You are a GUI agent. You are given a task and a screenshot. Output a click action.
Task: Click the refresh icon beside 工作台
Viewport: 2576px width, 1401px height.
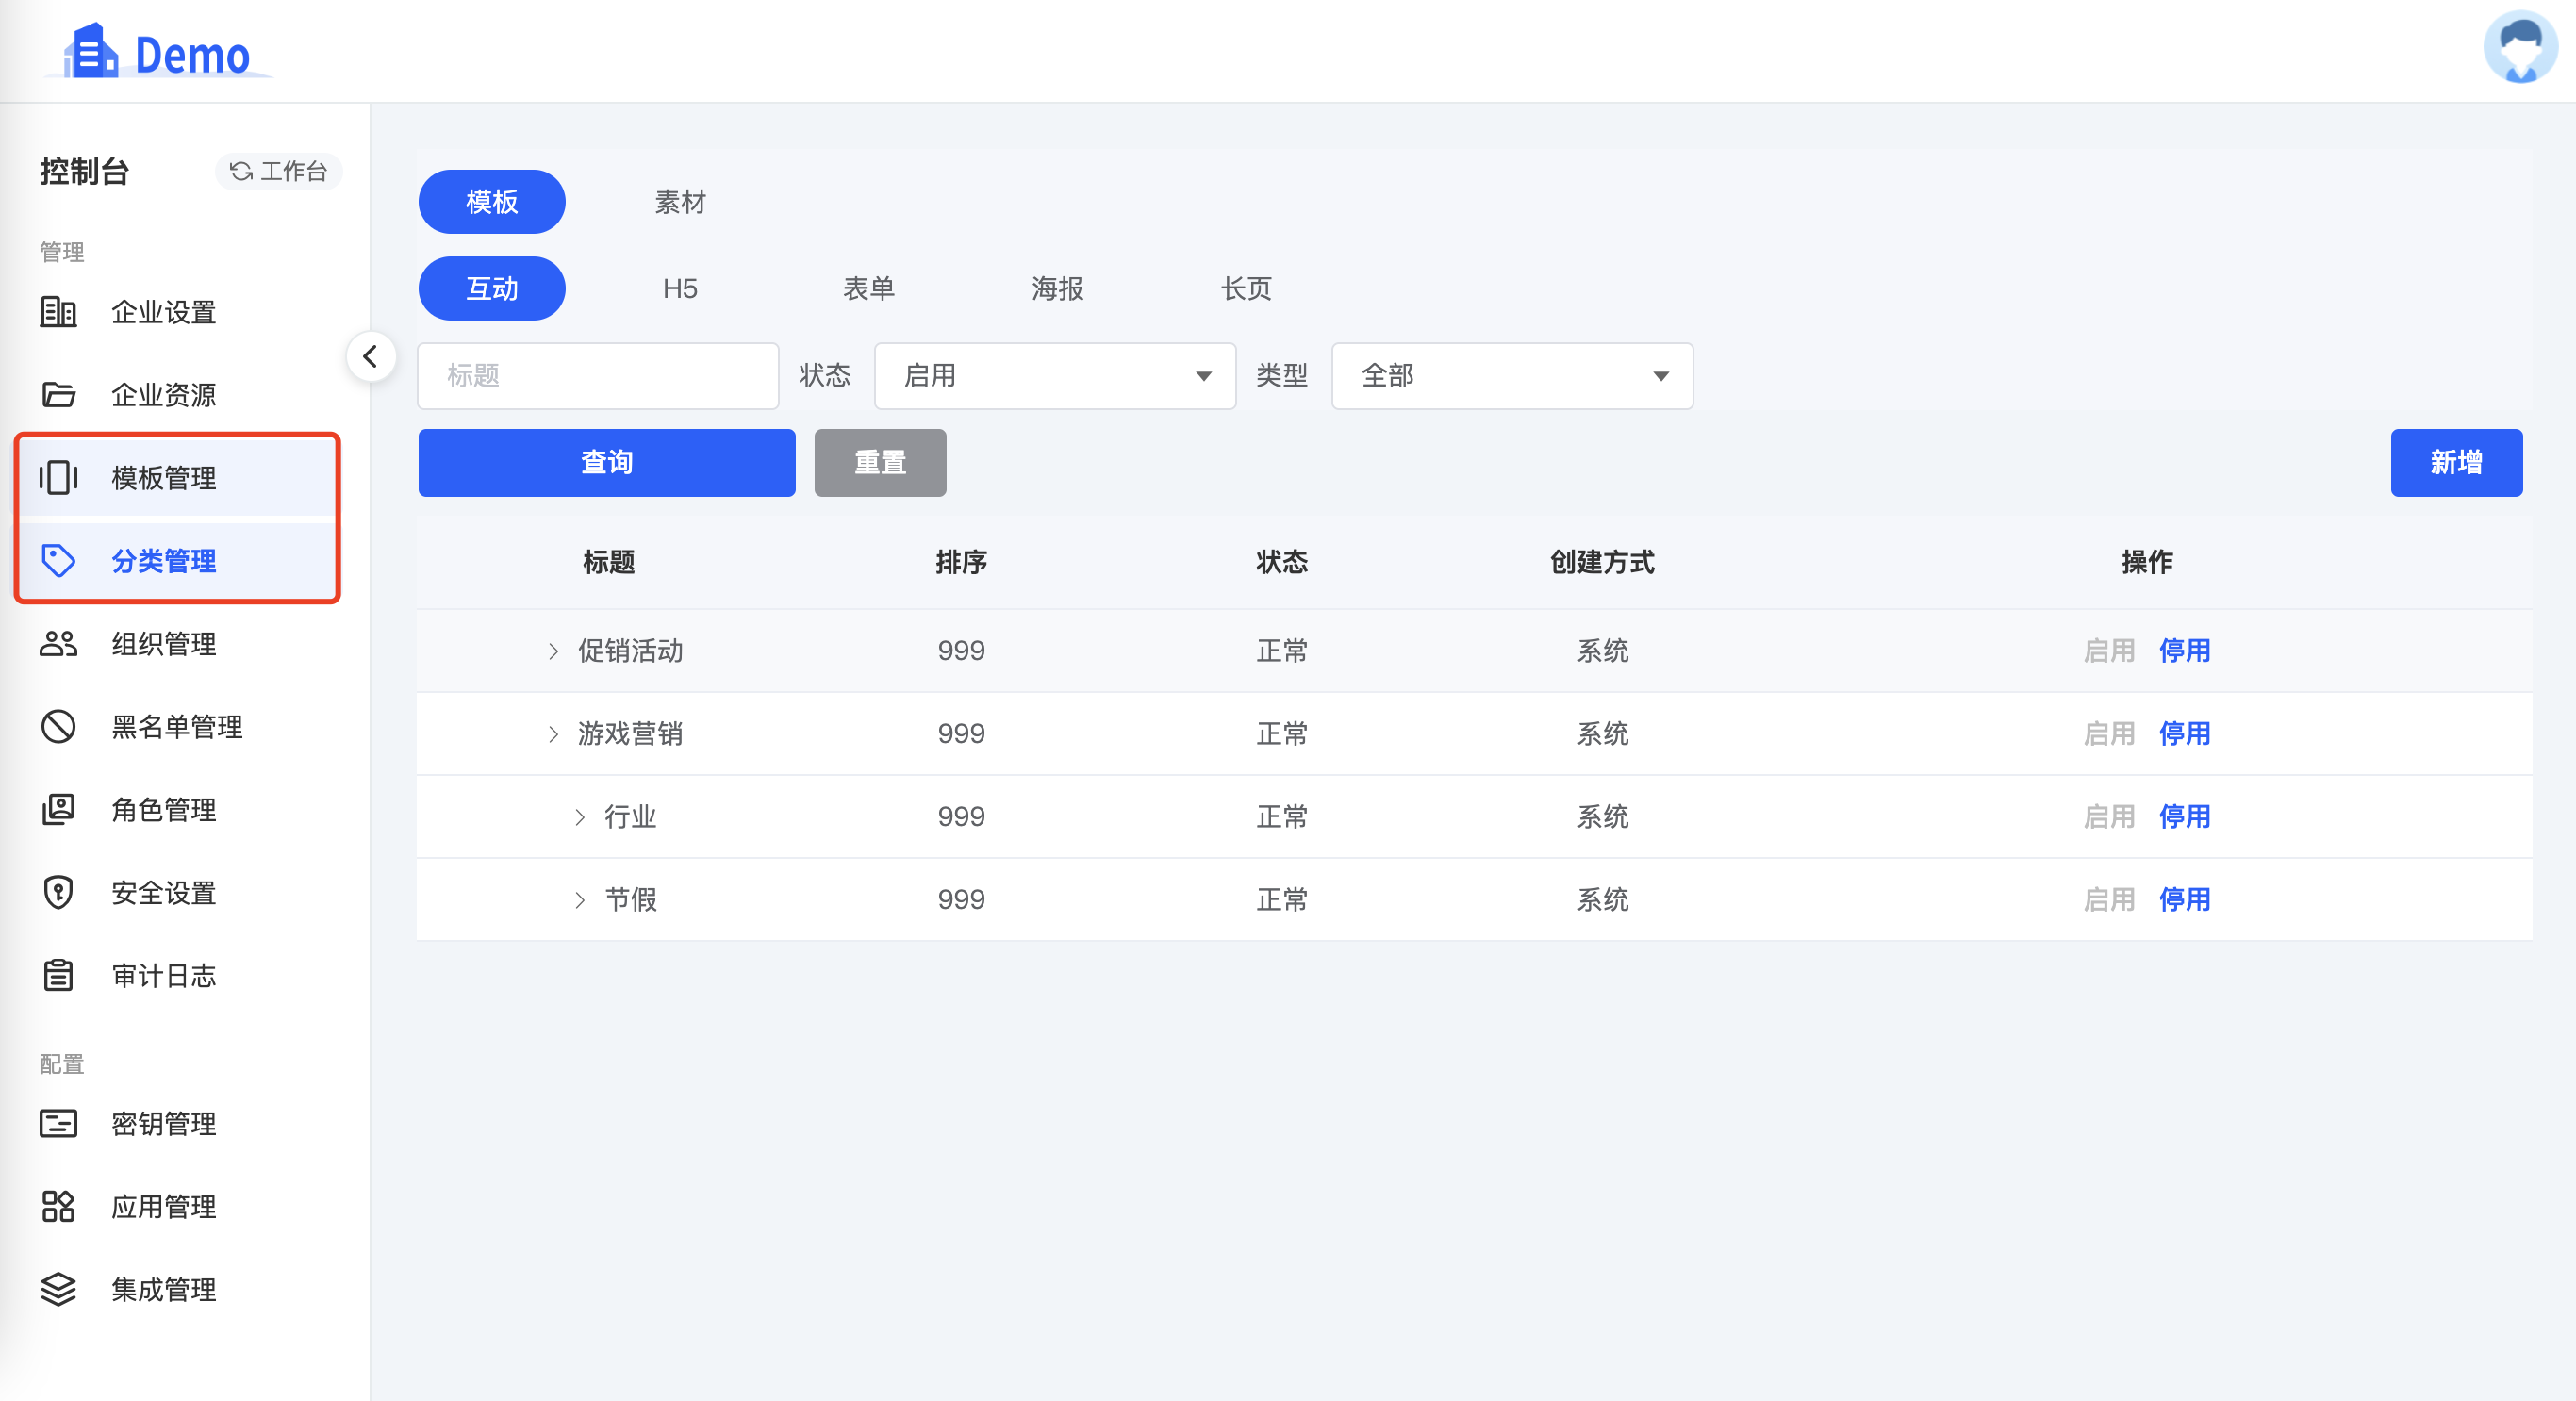[241, 171]
